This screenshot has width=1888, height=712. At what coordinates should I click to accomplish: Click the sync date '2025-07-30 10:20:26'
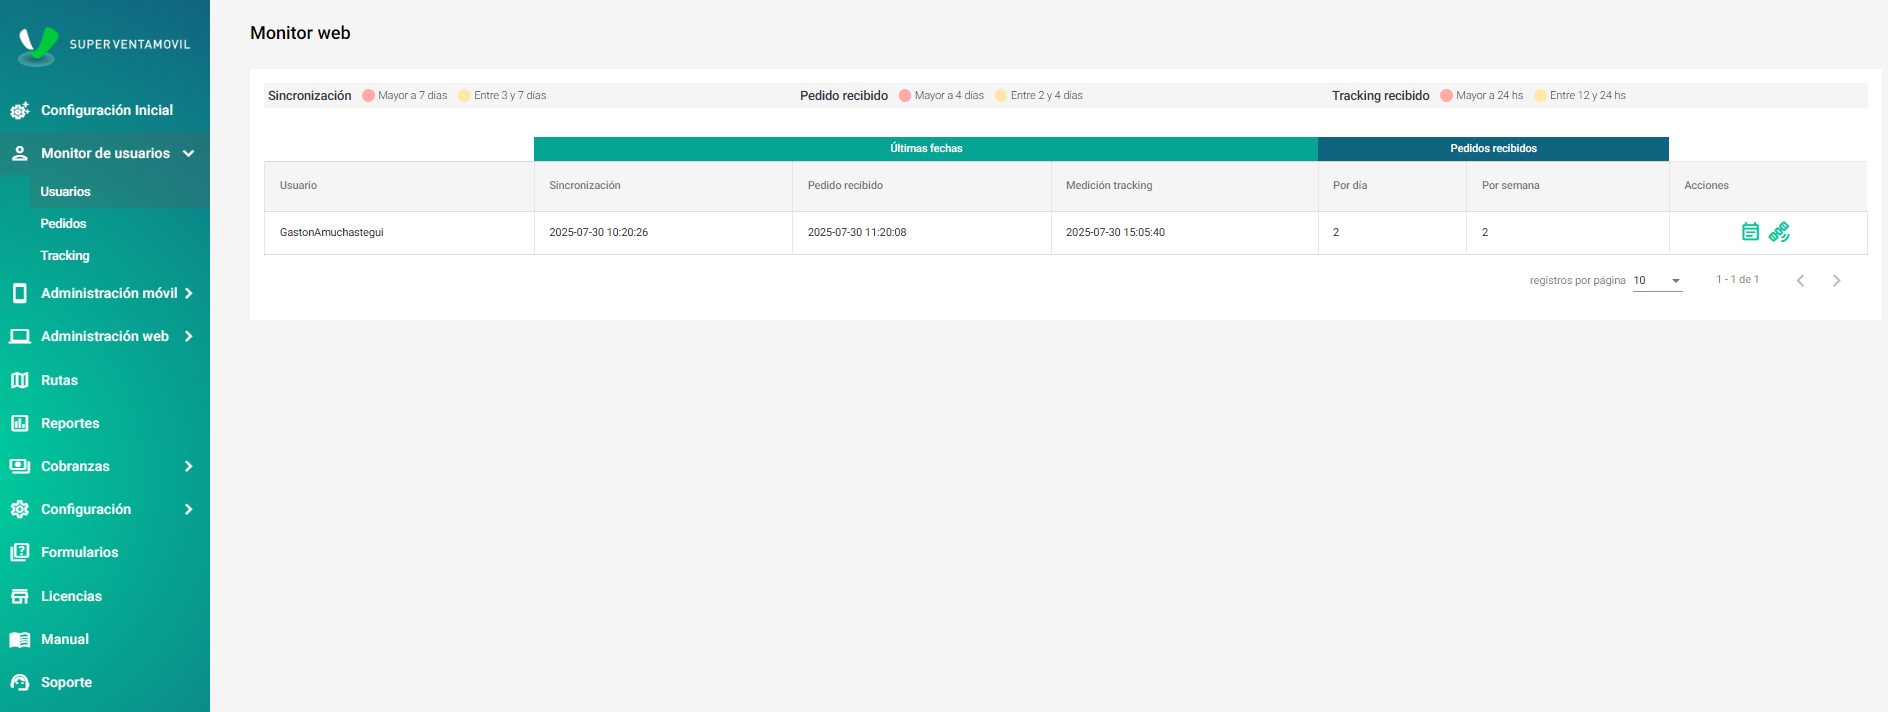pos(598,233)
